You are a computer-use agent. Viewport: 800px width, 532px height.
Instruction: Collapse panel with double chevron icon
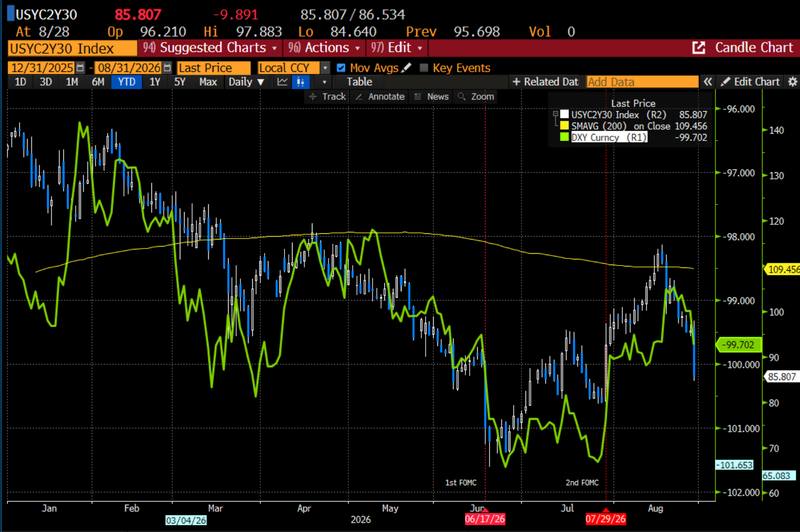coord(708,82)
